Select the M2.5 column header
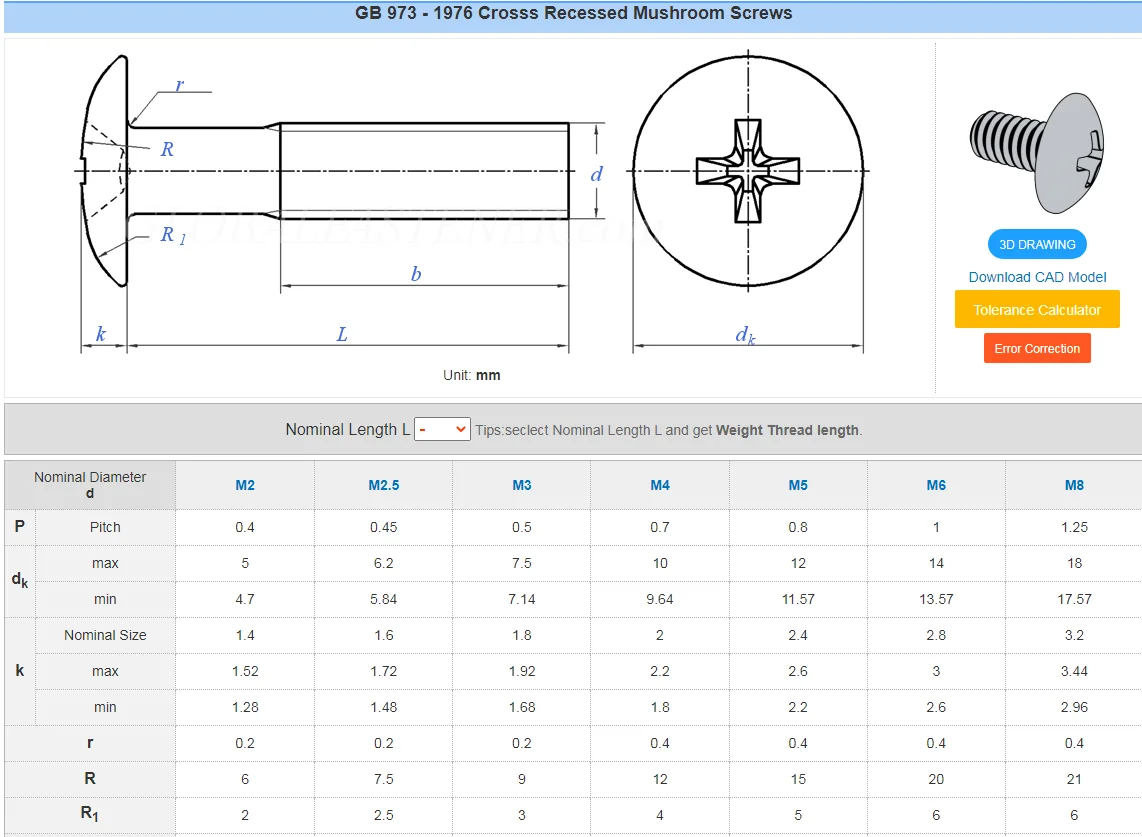The width and height of the screenshot is (1142, 837). pos(383,485)
